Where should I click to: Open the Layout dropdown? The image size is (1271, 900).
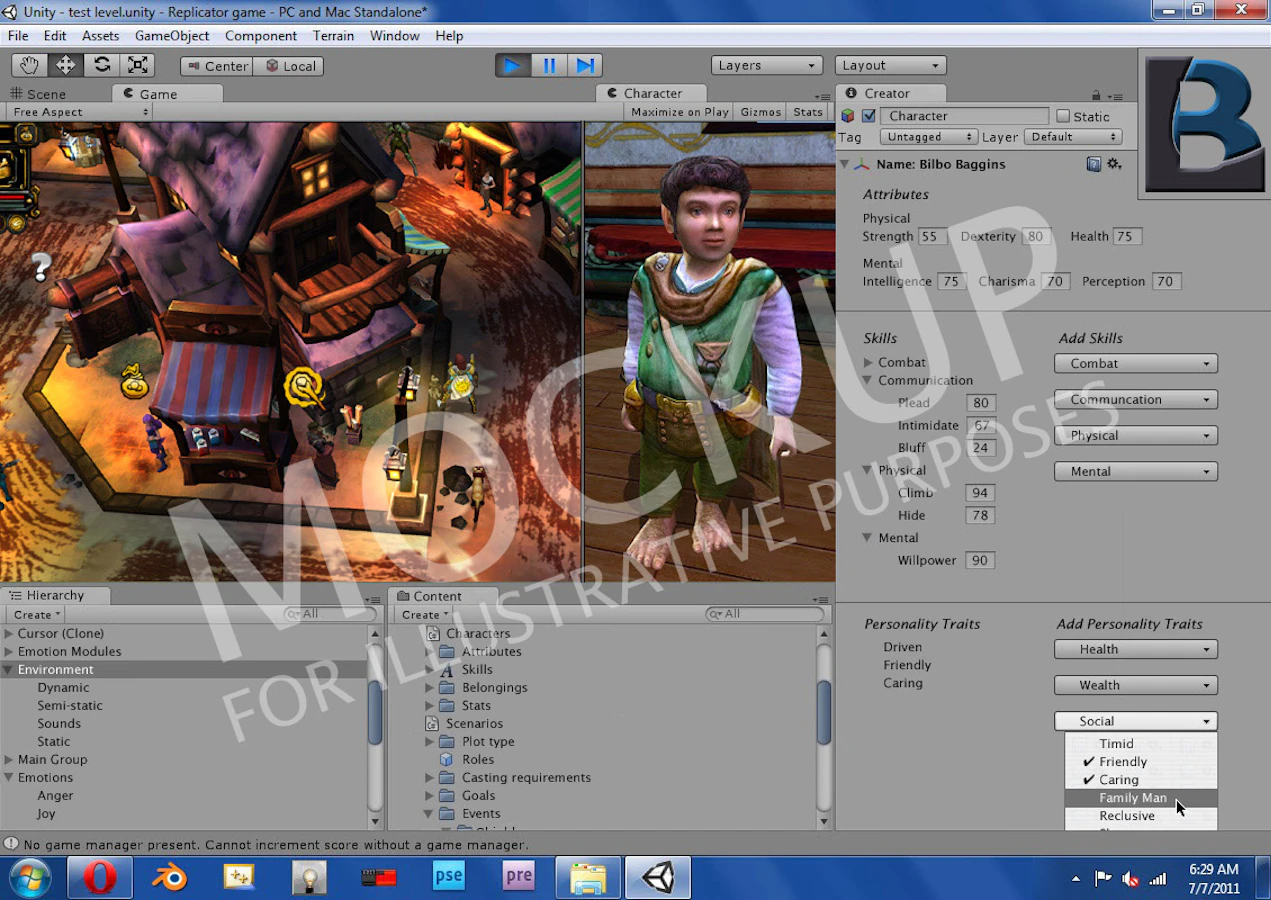pyautogui.click(x=891, y=65)
